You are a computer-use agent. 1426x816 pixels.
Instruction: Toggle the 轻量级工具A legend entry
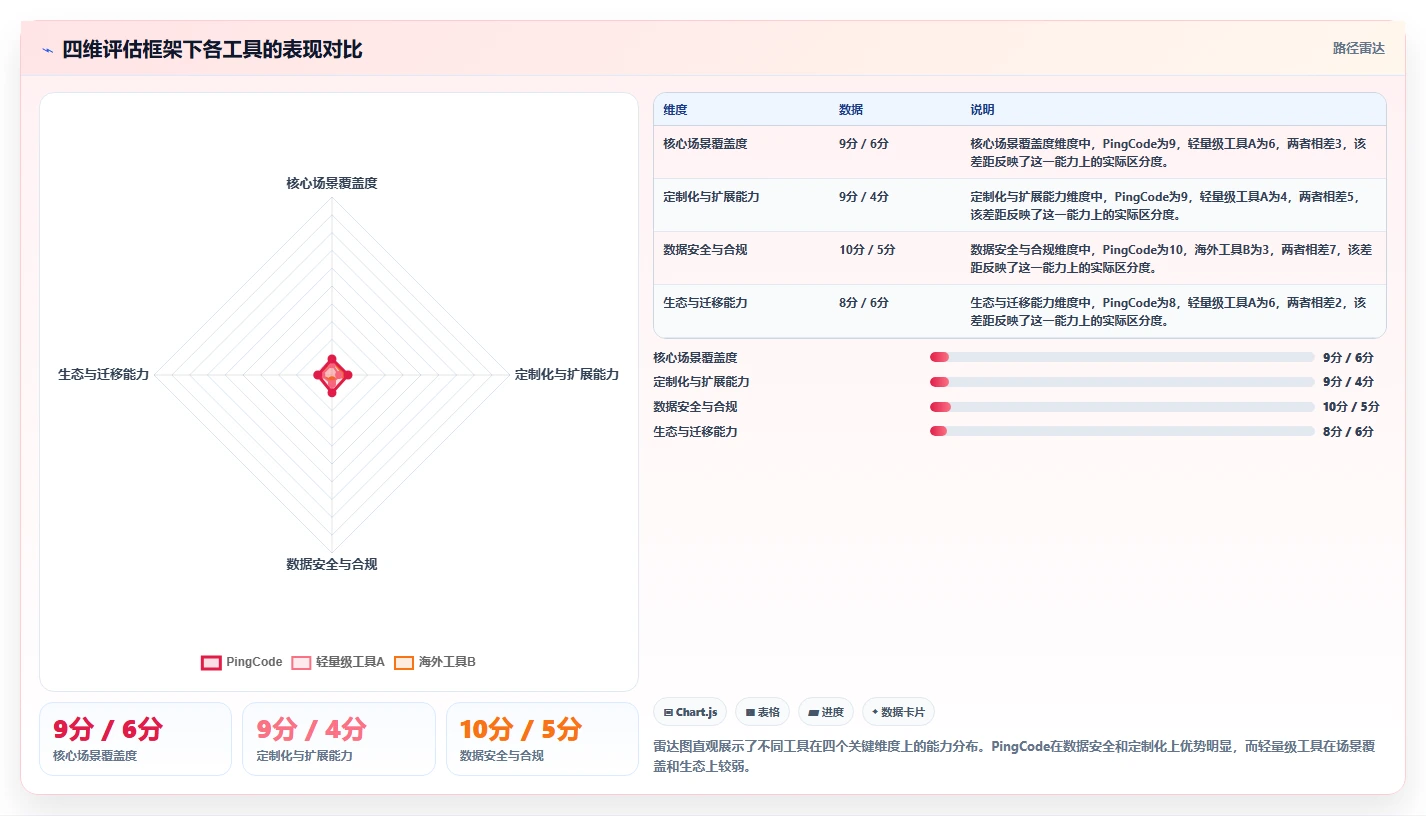tap(338, 662)
